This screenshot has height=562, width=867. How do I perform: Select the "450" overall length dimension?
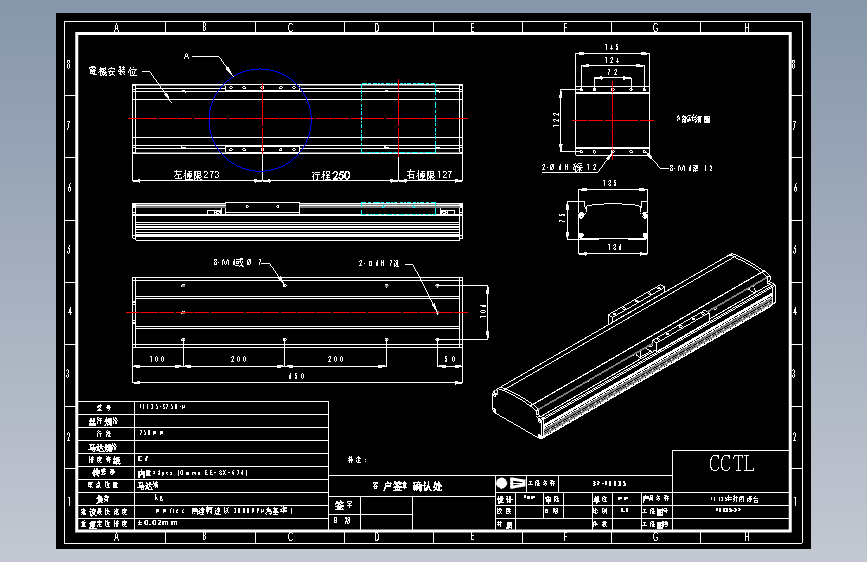297,376
